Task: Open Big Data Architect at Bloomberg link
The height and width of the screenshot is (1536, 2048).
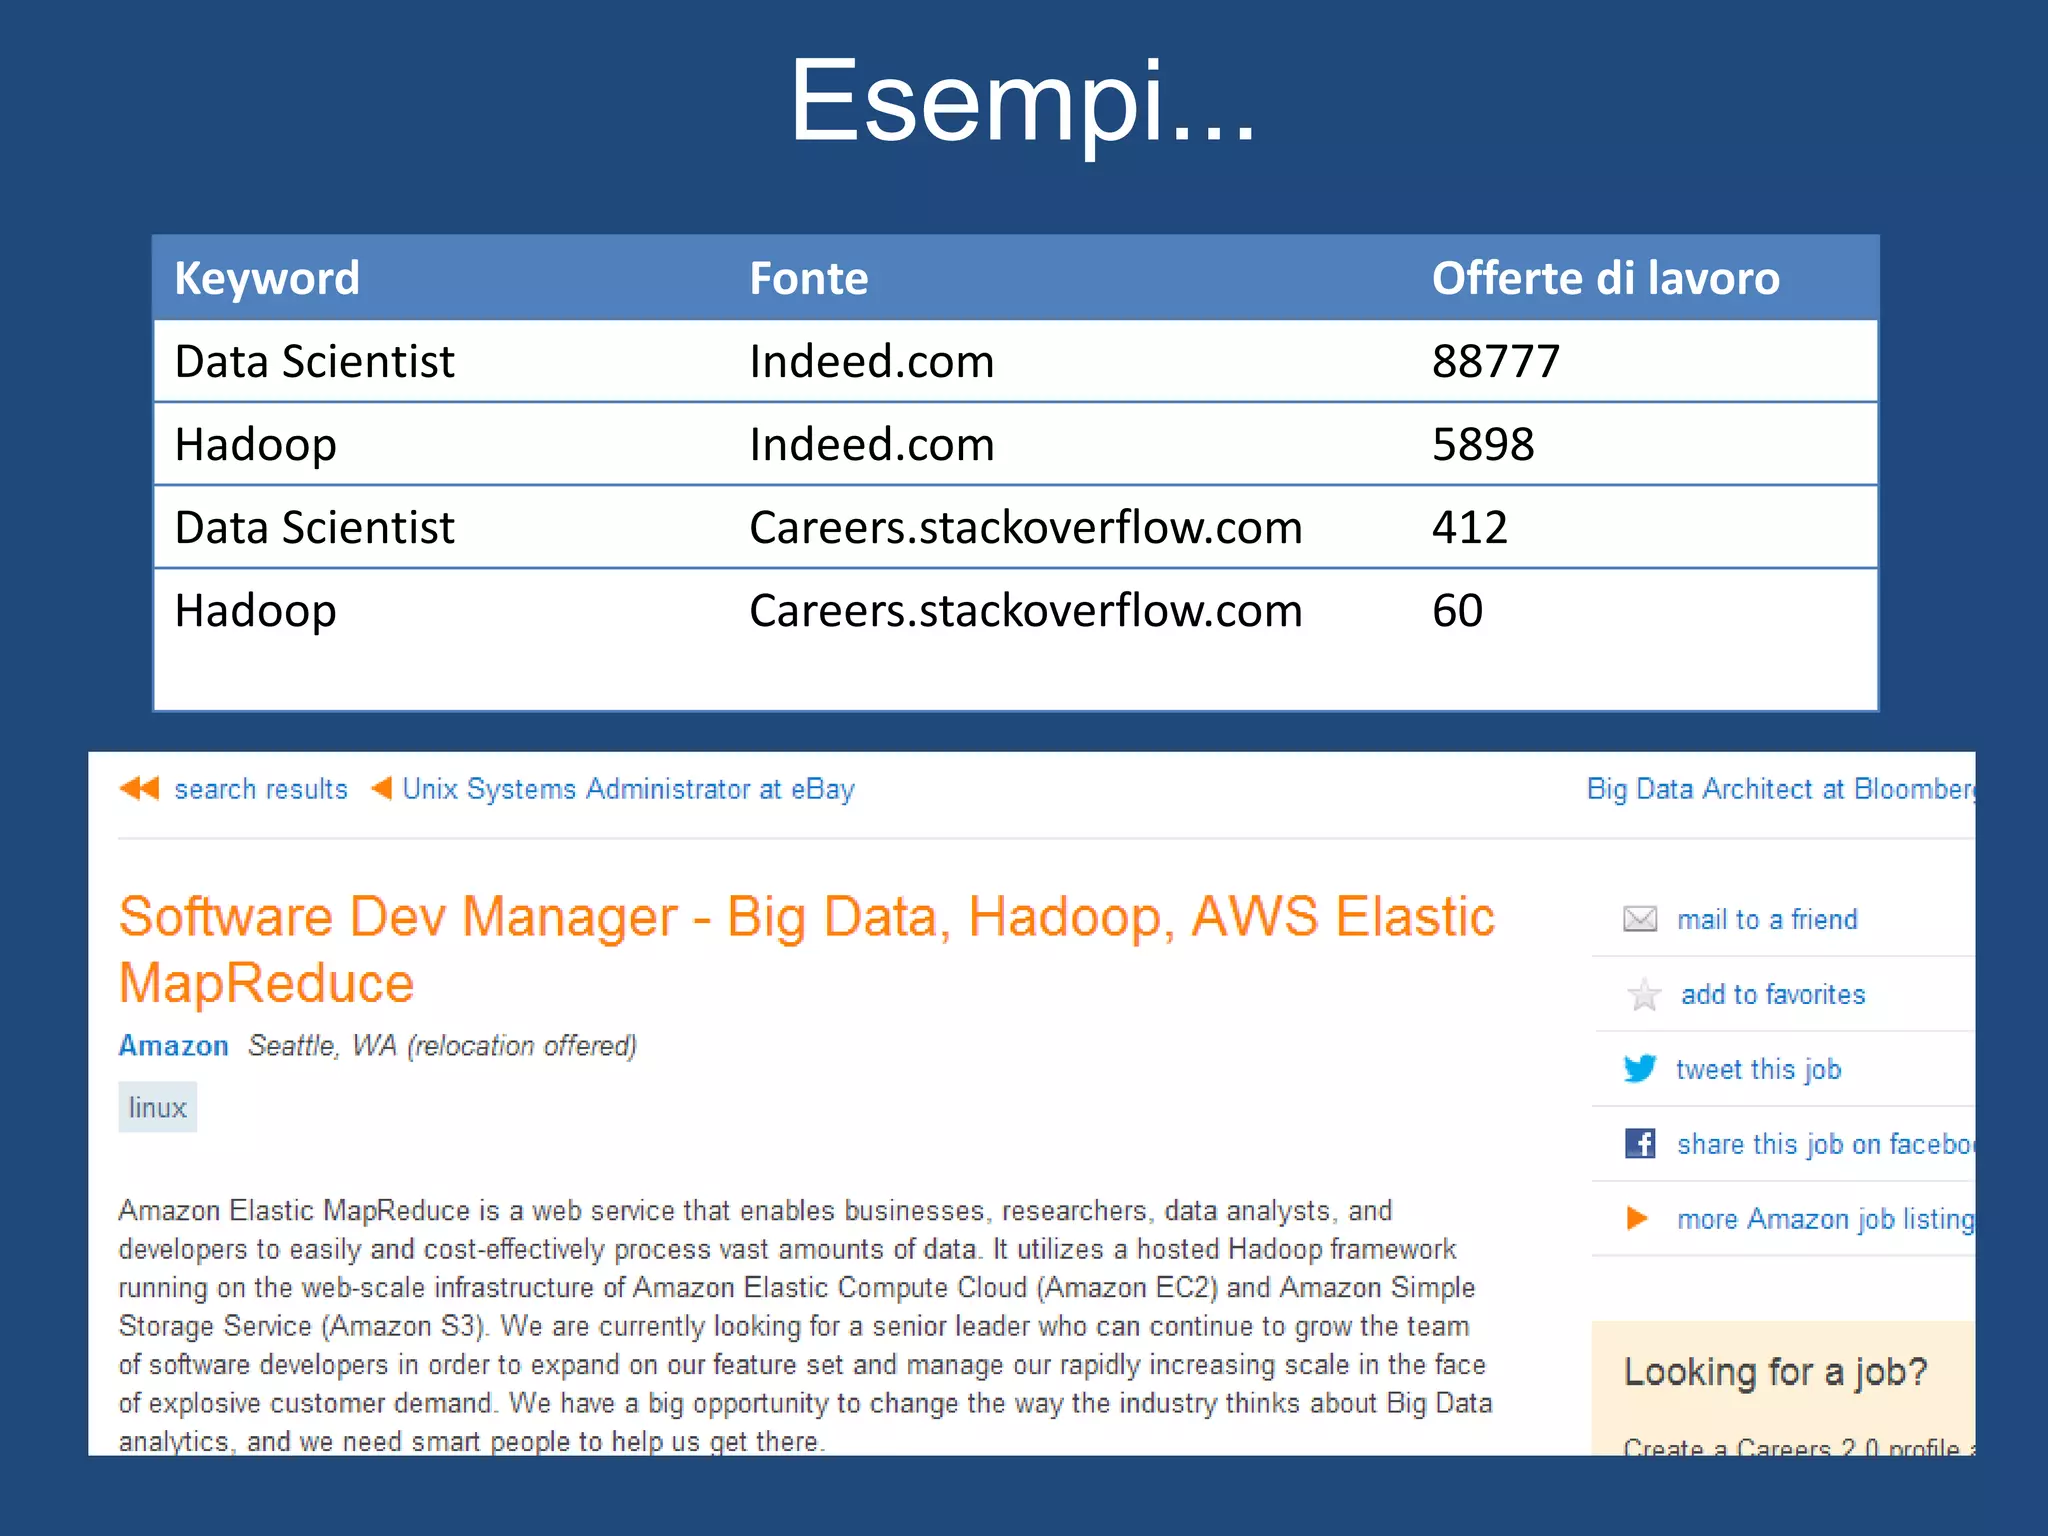Action: [x=1781, y=789]
